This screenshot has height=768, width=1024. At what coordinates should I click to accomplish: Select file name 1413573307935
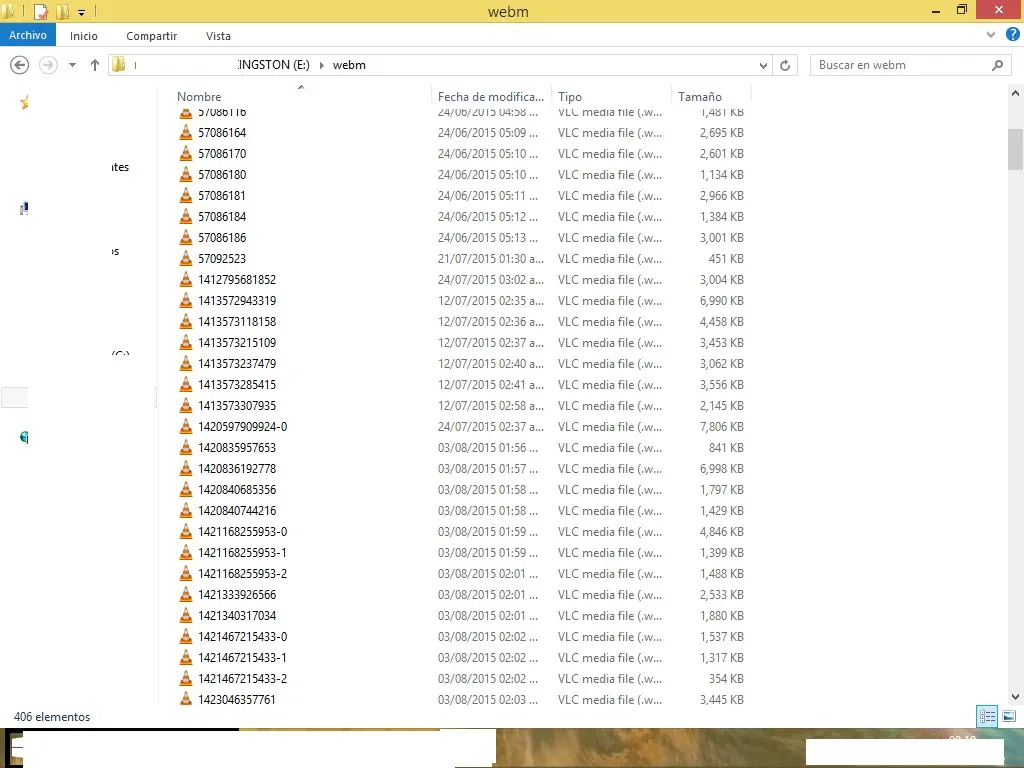[237, 406]
